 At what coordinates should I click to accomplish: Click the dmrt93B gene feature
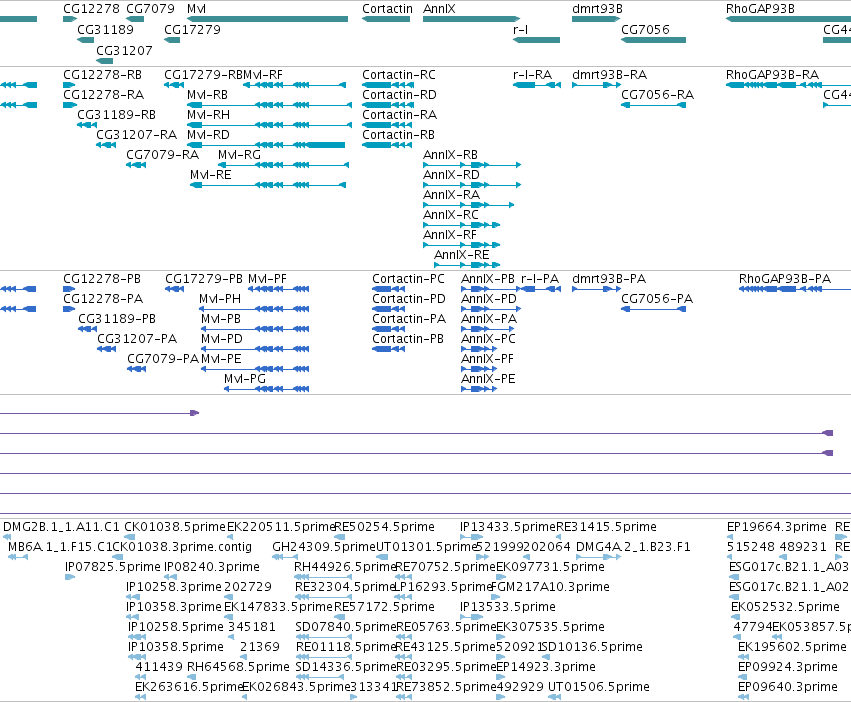click(596, 19)
